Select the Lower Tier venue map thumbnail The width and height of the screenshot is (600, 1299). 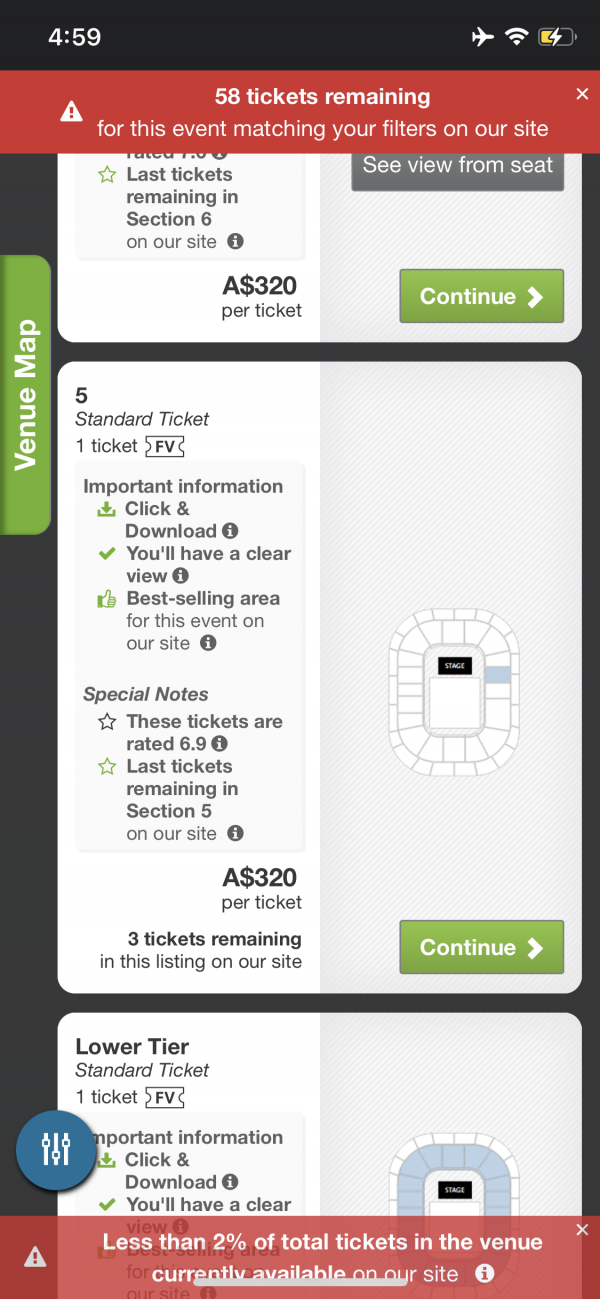point(454,1180)
